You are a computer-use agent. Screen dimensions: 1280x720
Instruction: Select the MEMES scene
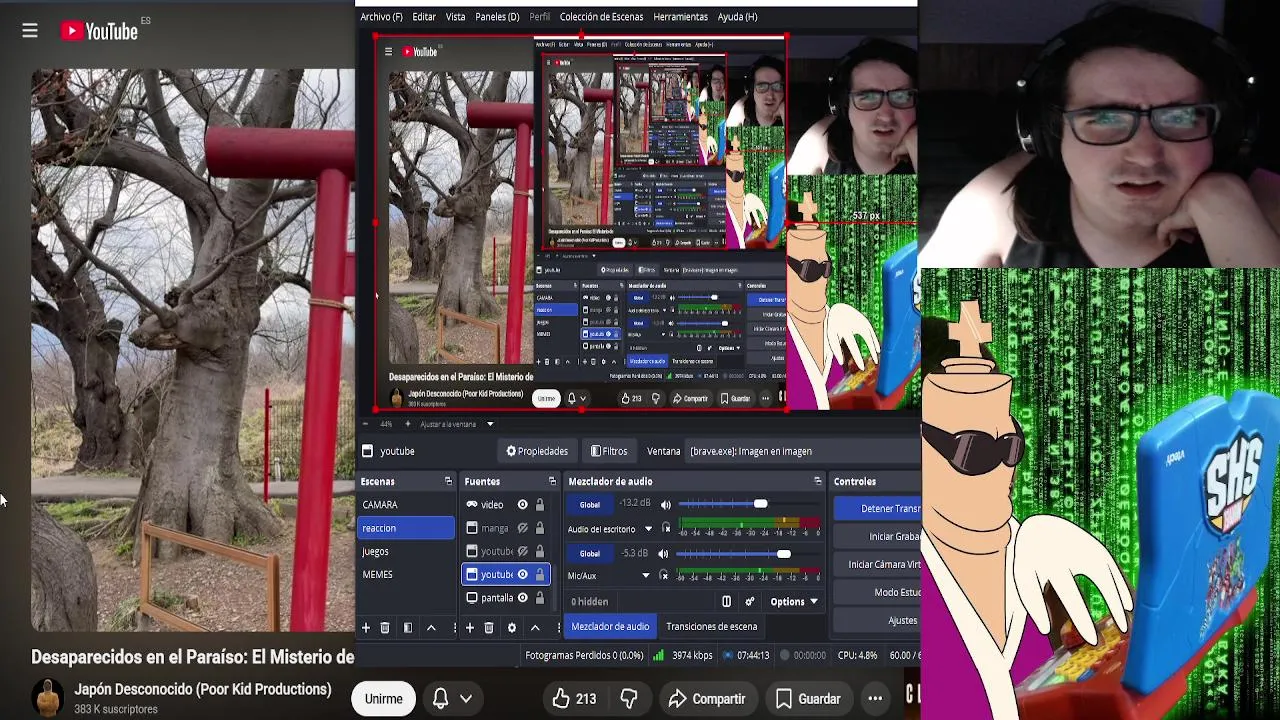click(x=406, y=575)
